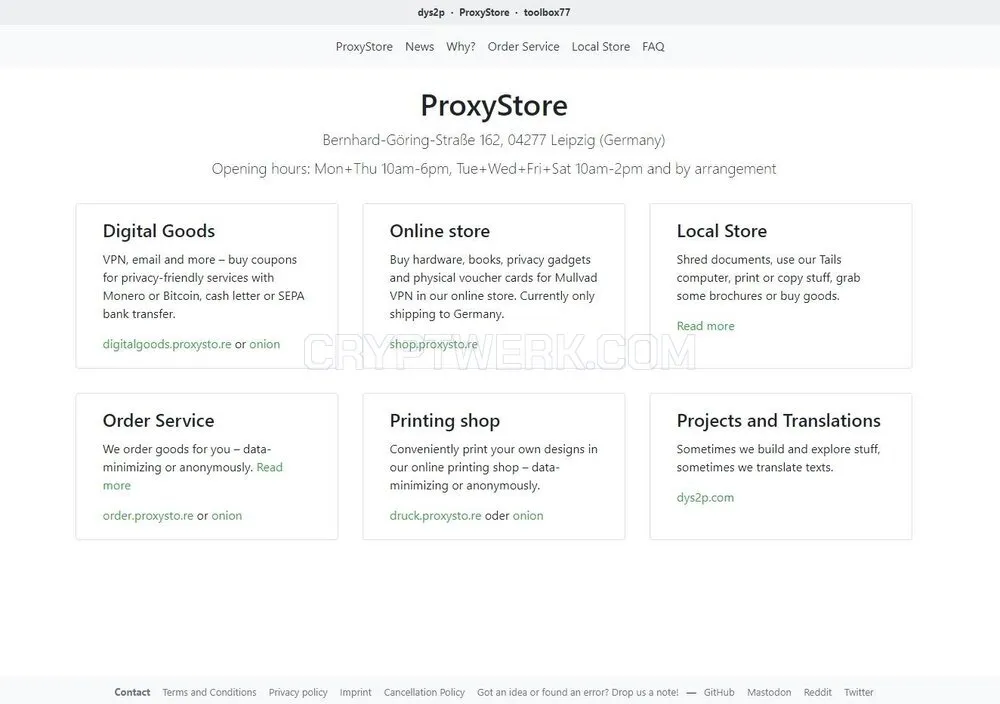Screen dimensions: 1000x704
Task: Click 'Got an idea or found an error?' link
Action: click(578, 692)
